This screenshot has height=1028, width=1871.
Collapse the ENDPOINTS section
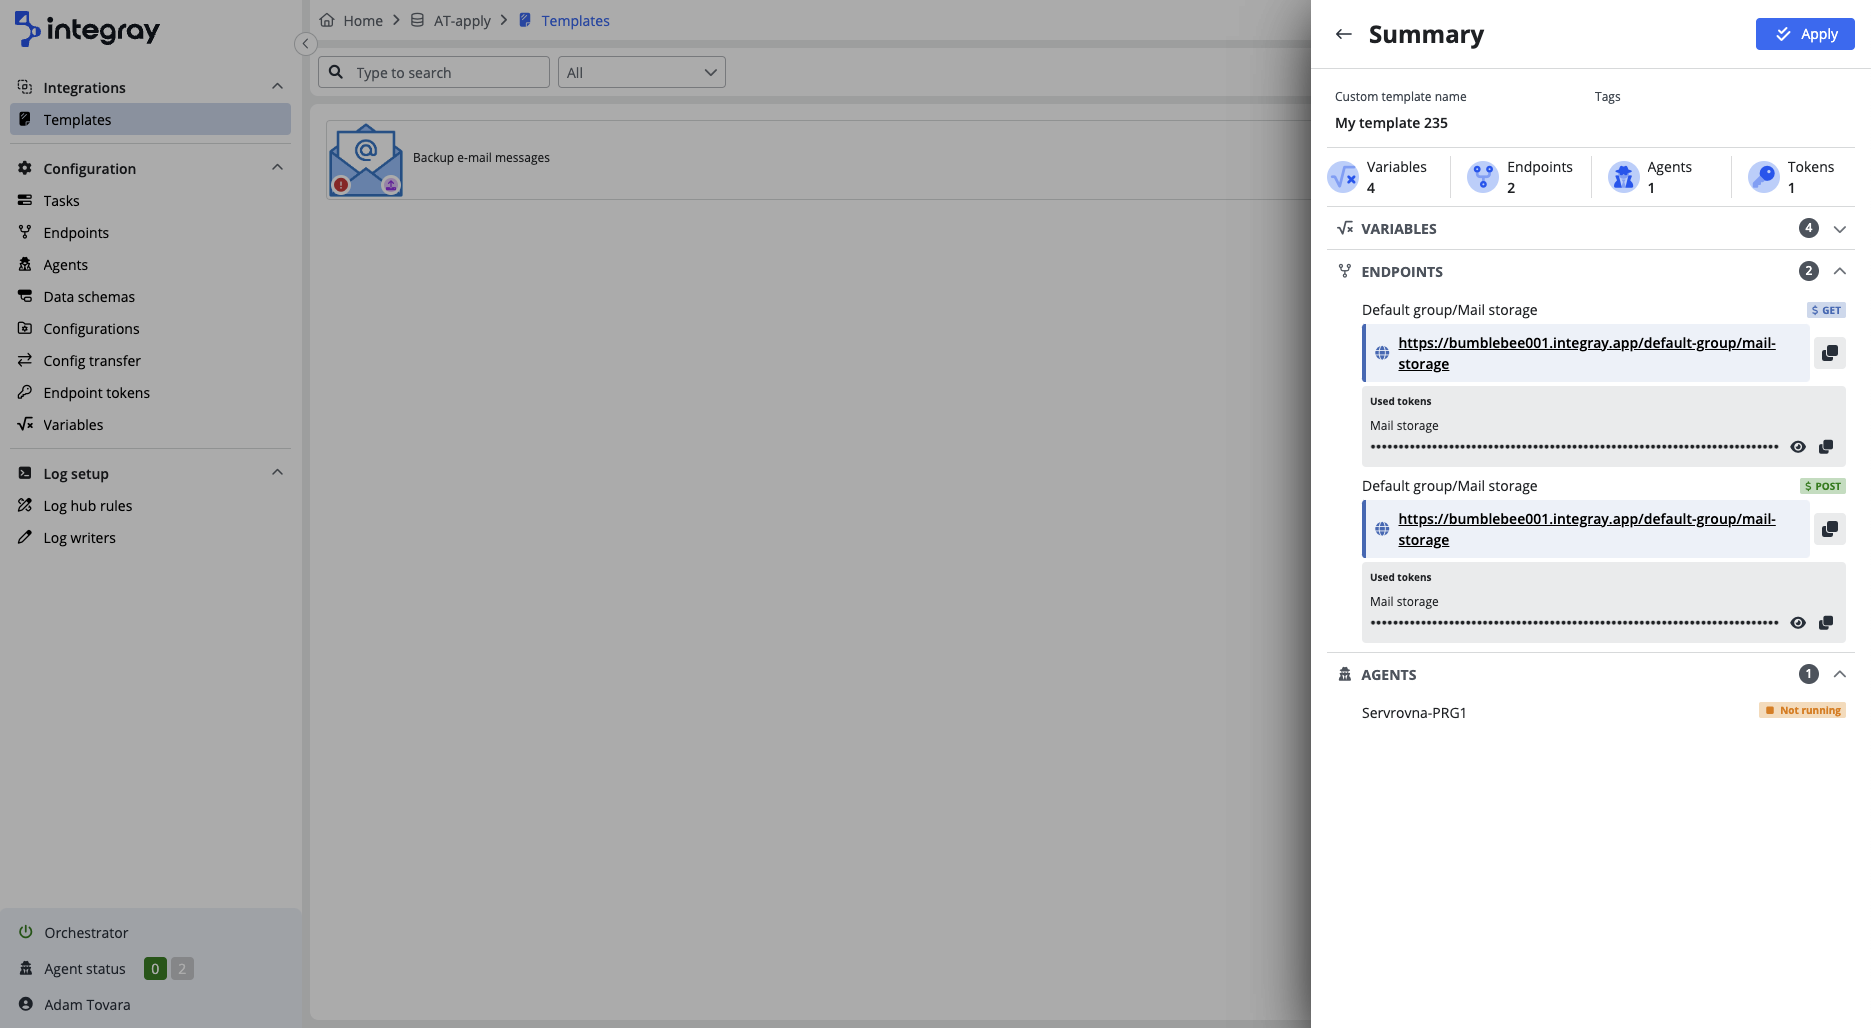[1839, 271]
